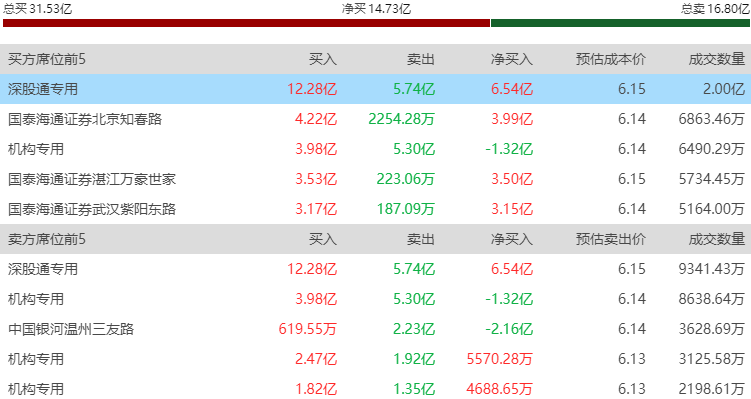
Task: Click '成交数量' header in buyer section
Action: 717,59
